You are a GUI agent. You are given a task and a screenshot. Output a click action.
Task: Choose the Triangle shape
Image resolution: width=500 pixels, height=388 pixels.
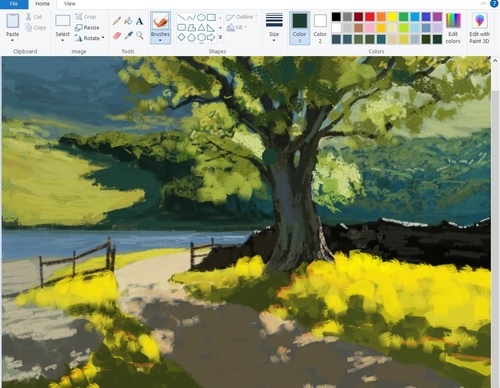[201, 27]
